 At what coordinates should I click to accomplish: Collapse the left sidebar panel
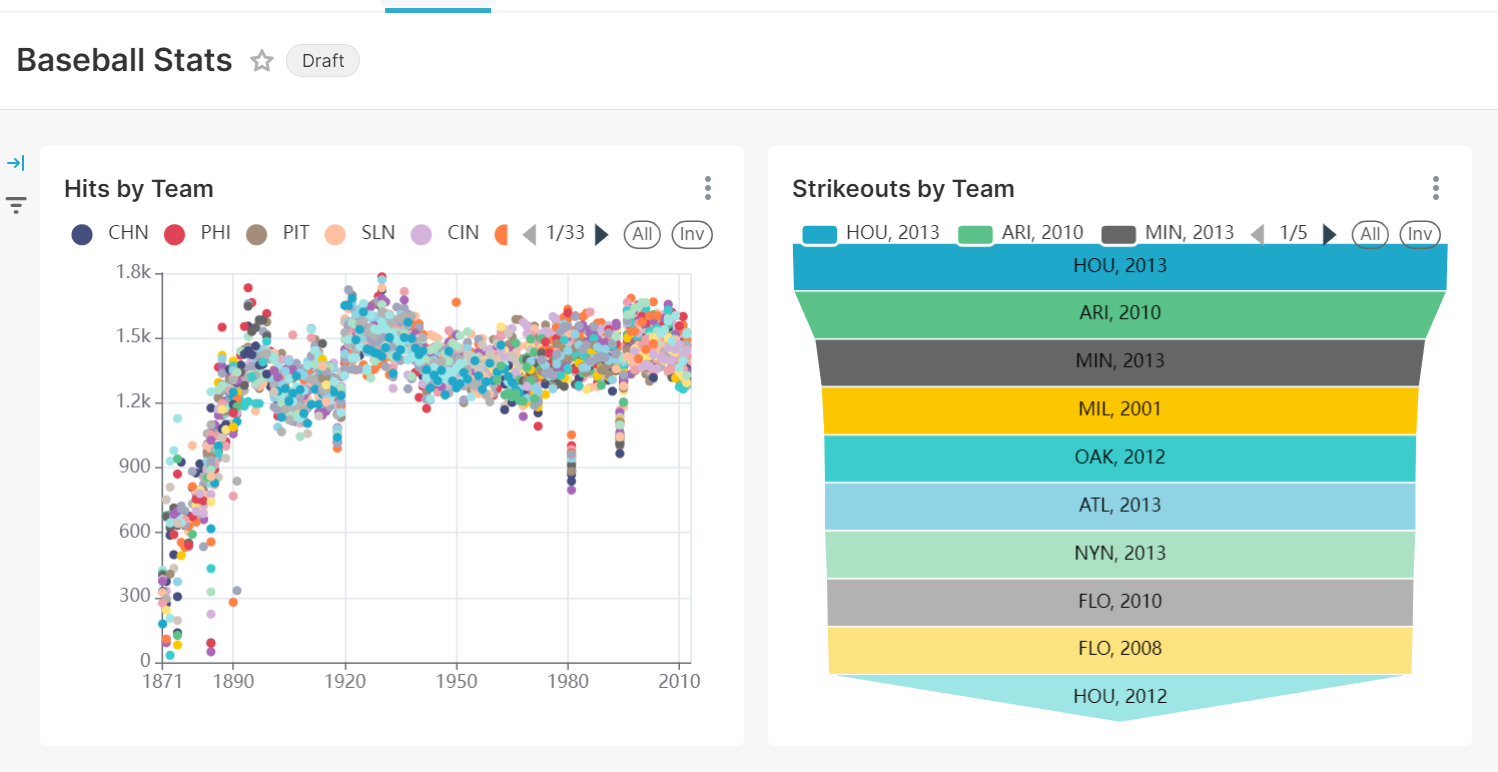tap(17, 162)
